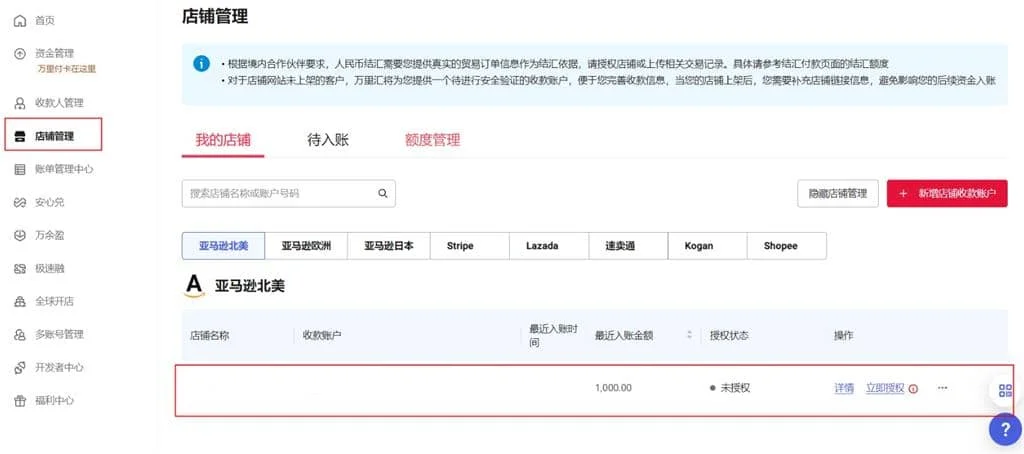1024x454 pixels.
Task: Click the blue info icon in notice banner
Action: point(202,63)
